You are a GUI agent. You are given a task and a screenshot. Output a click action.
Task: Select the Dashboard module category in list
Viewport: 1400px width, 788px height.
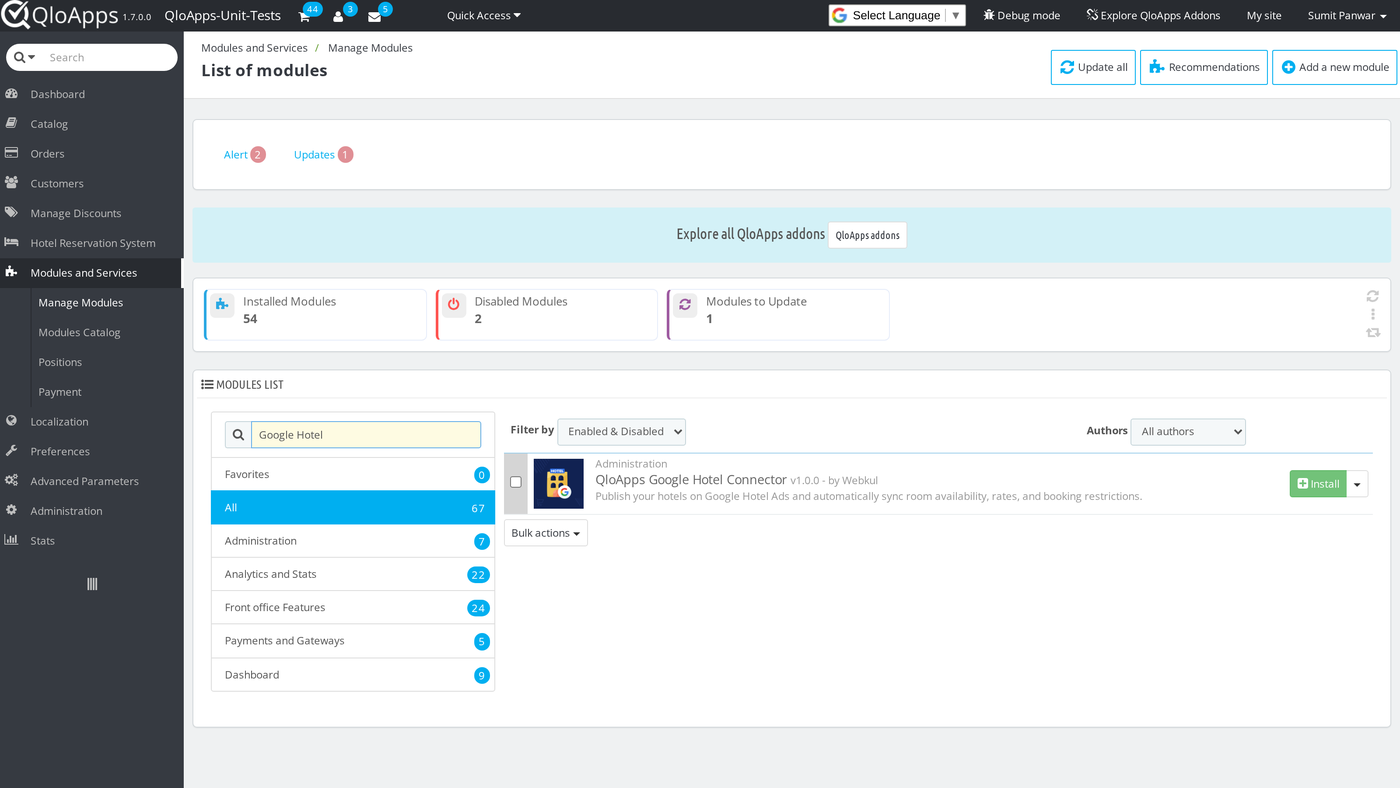pos(353,675)
